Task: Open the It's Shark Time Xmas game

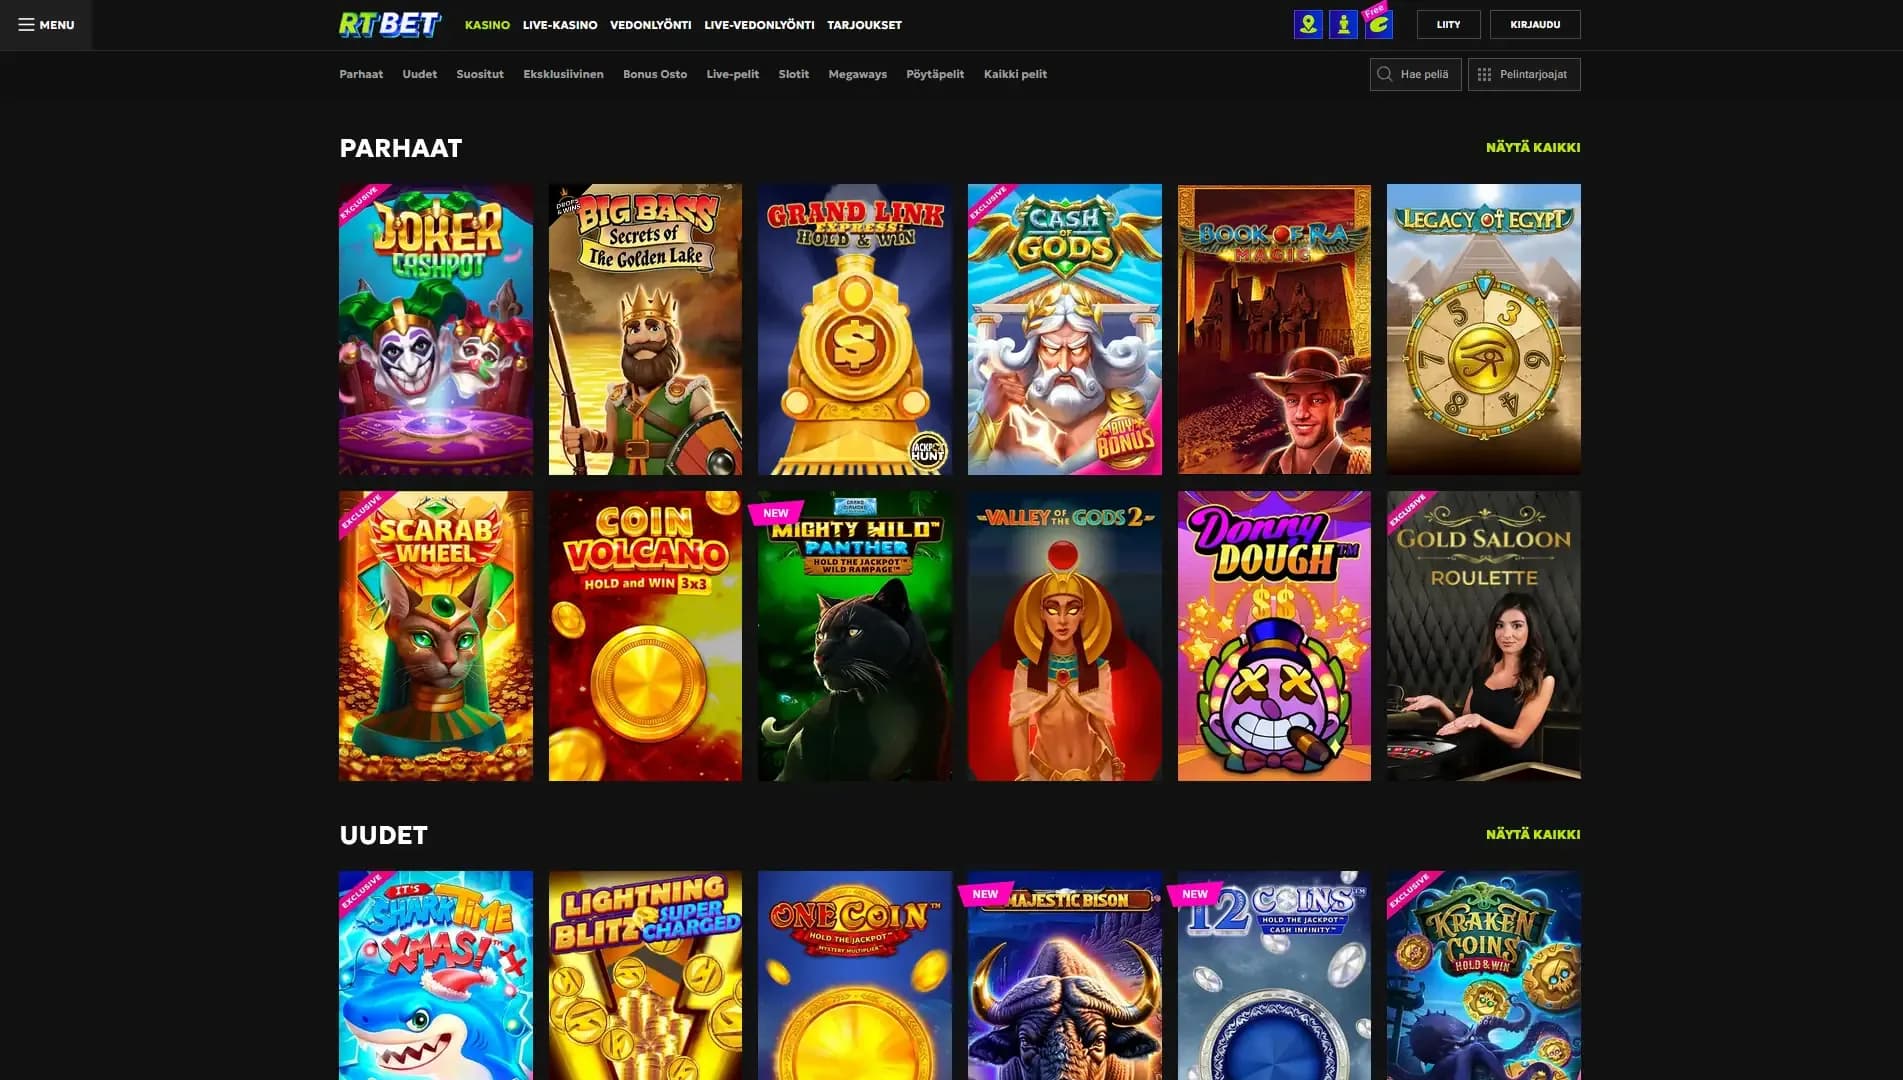Action: [436, 975]
